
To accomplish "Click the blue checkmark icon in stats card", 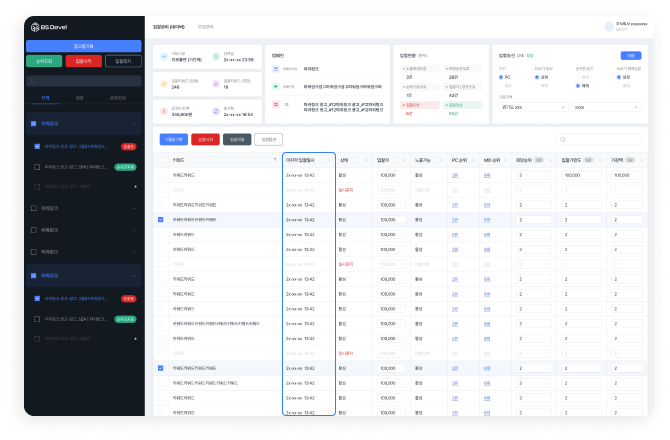I will [164, 57].
